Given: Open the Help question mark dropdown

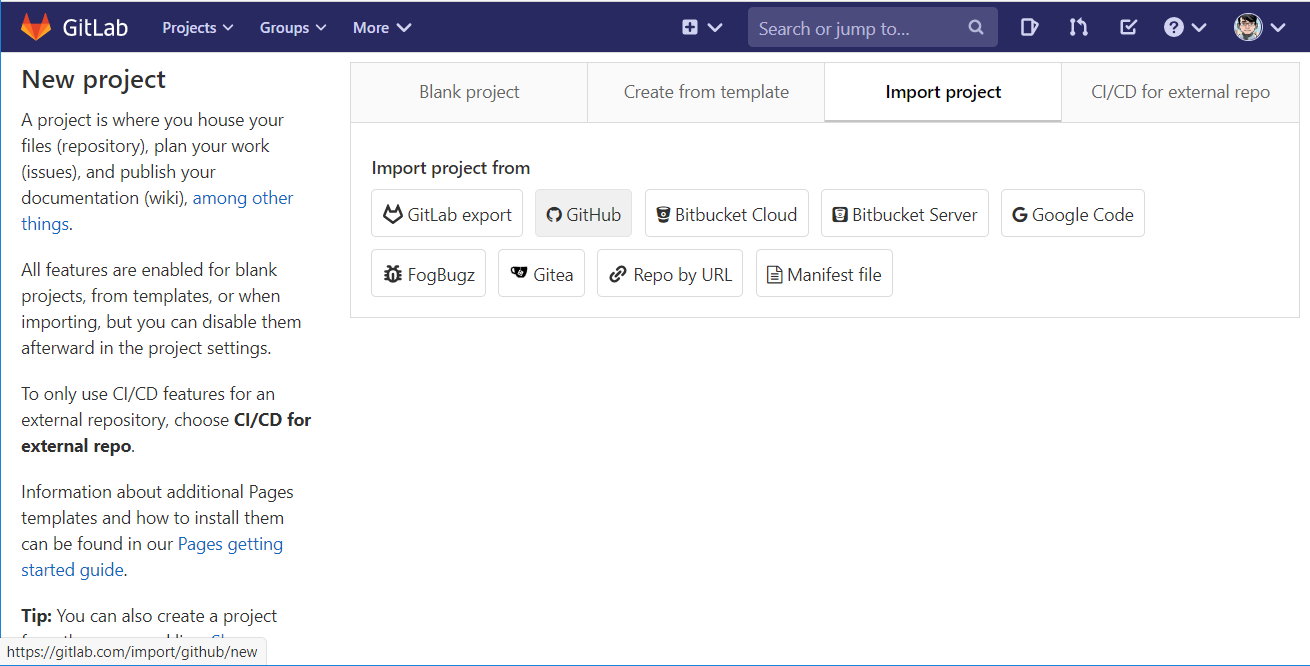Looking at the screenshot, I should click(x=1185, y=27).
